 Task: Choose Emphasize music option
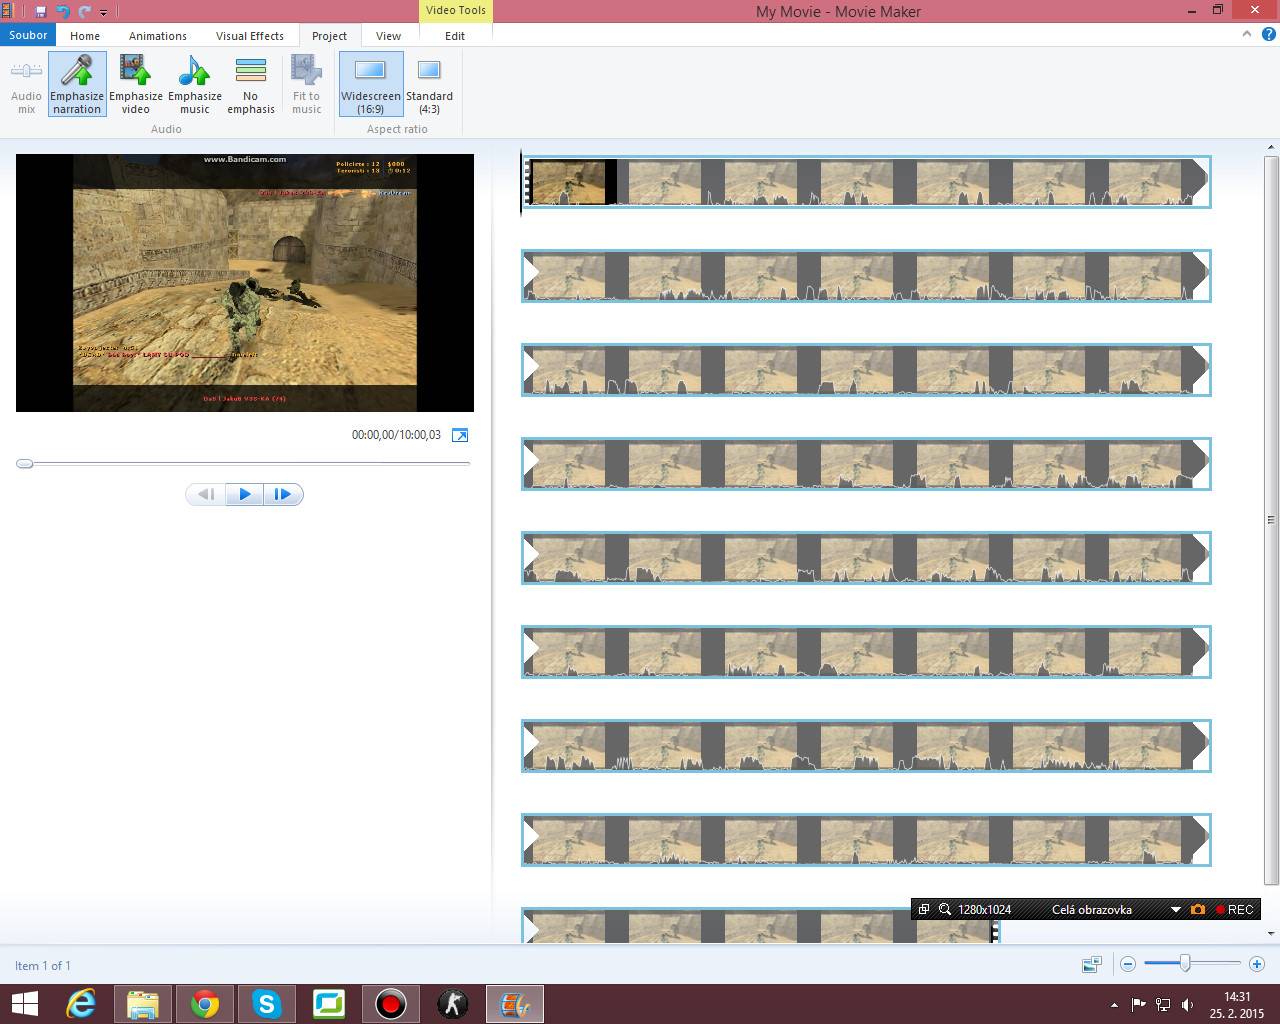[195, 84]
